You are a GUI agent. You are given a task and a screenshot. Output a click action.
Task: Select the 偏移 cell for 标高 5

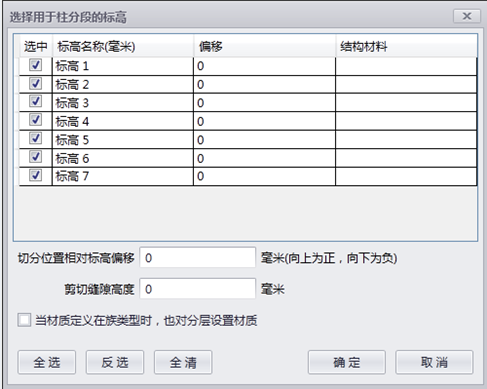264,140
